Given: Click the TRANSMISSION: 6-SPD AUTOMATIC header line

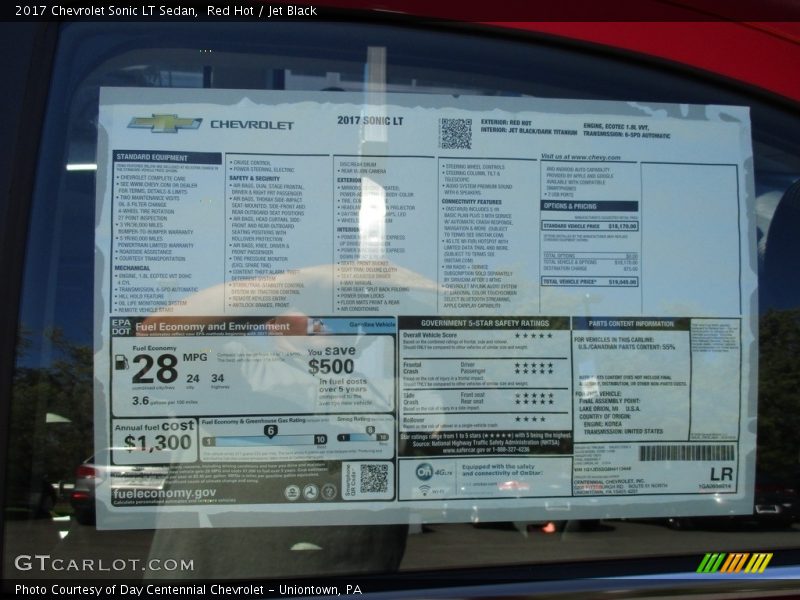Looking at the screenshot, I should tap(627, 135).
